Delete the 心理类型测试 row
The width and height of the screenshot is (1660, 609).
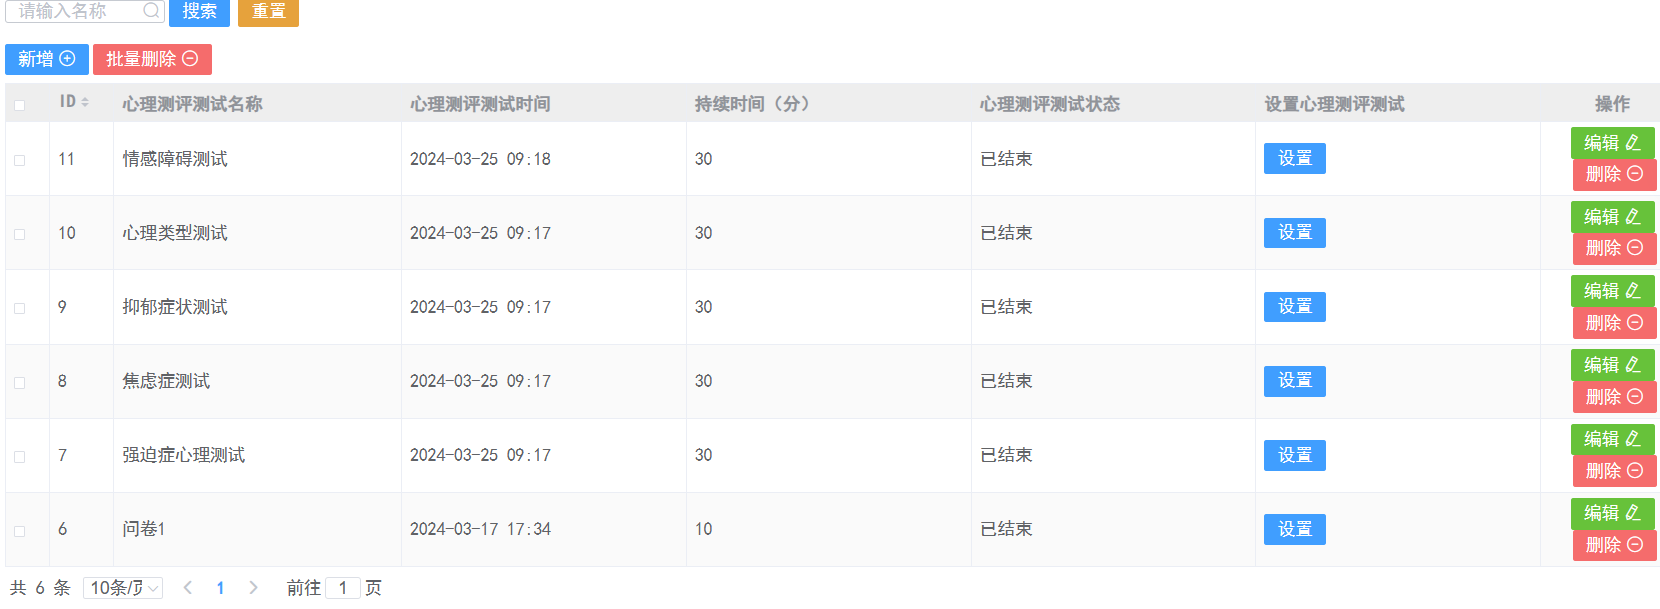click(x=1614, y=248)
